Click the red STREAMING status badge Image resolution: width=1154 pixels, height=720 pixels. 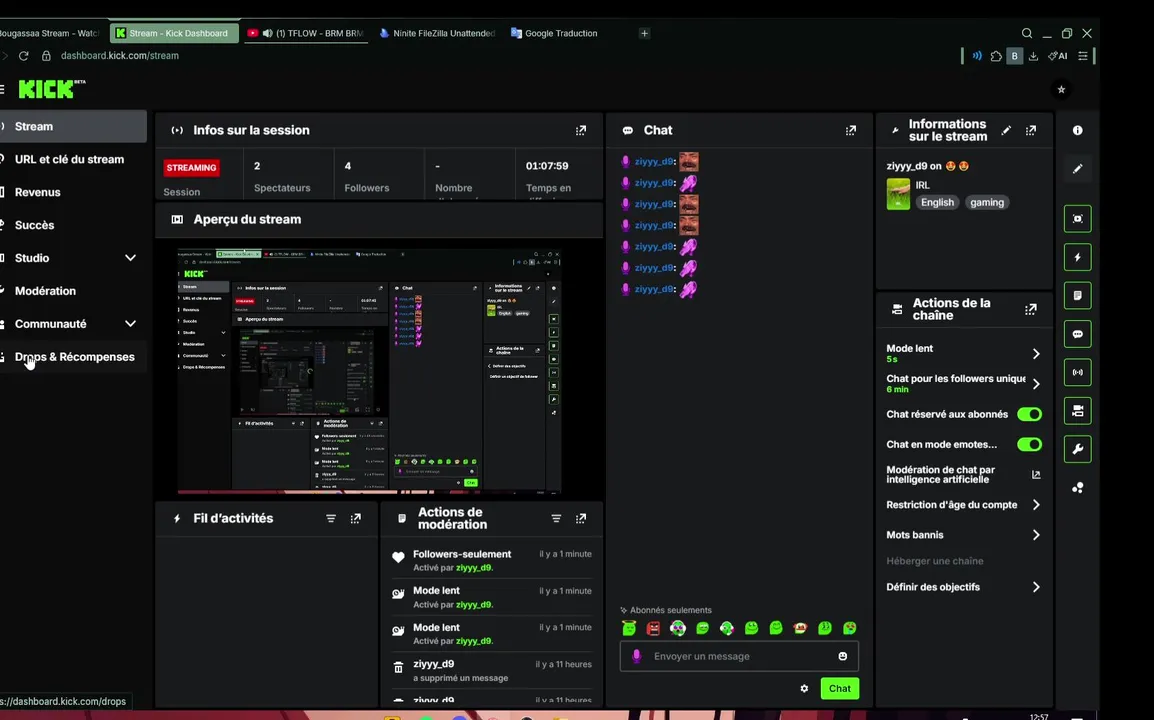(x=191, y=168)
